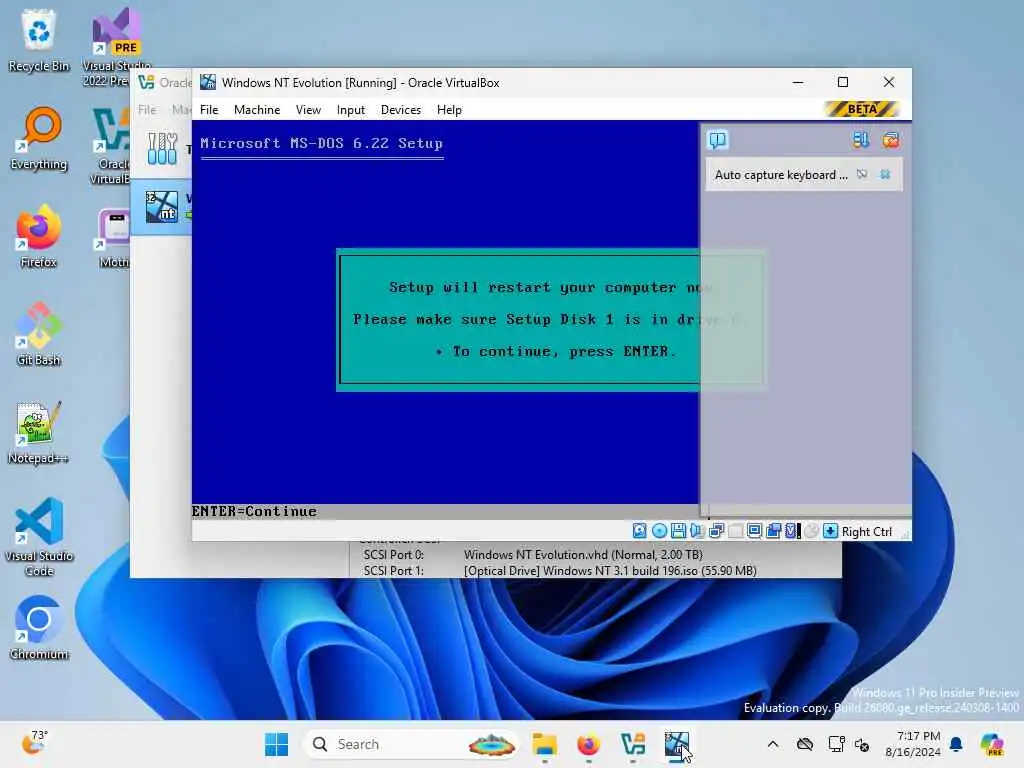Image resolution: width=1024 pixels, height=768 pixels.
Task: Open the View menu
Action: [308, 110]
